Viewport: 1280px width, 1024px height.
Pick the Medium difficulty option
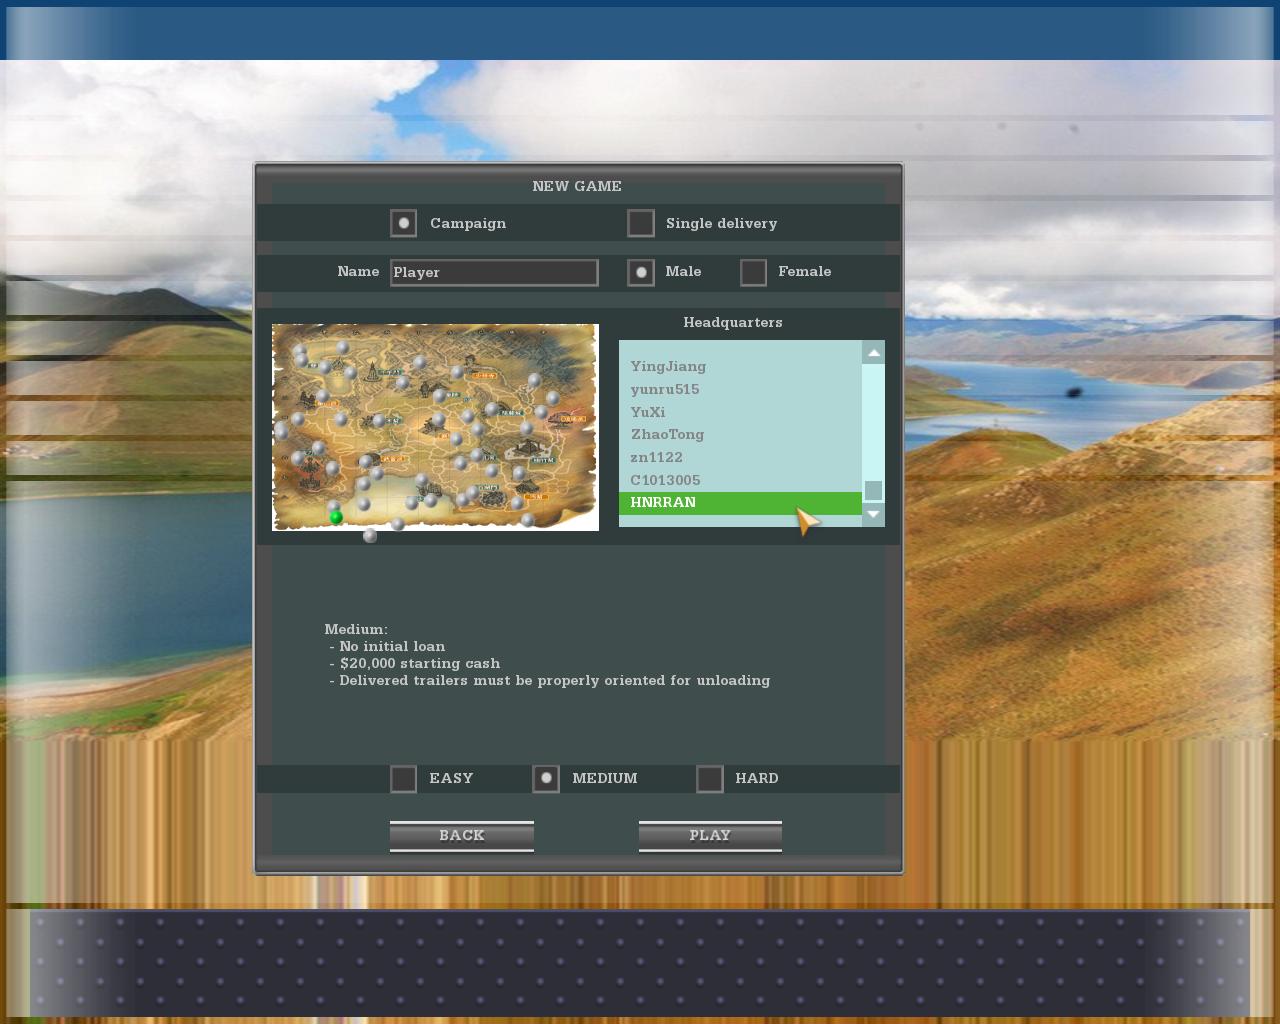pyautogui.click(x=546, y=778)
